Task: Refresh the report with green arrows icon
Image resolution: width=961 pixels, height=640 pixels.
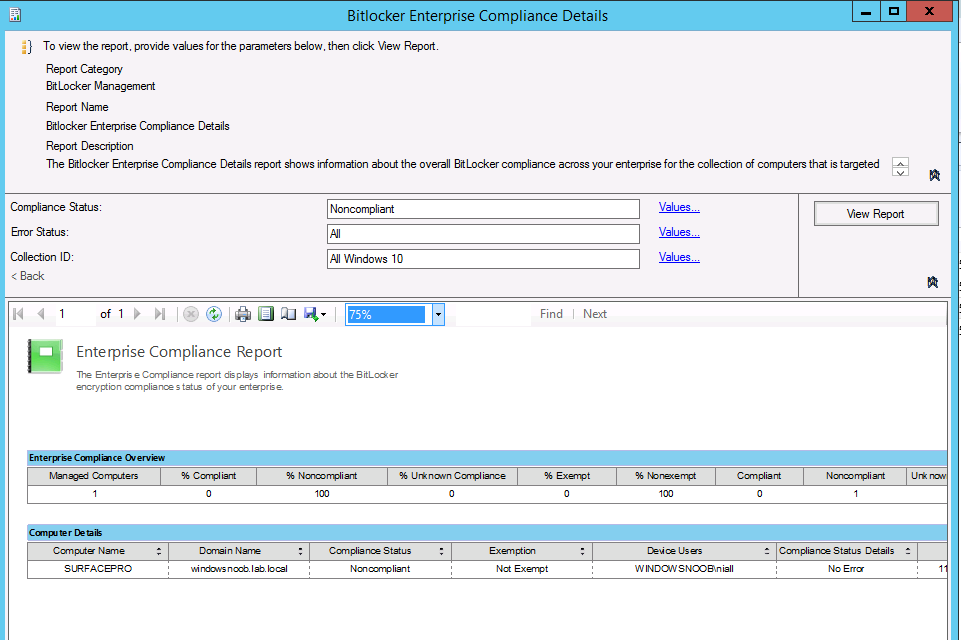Action: pos(213,314)
